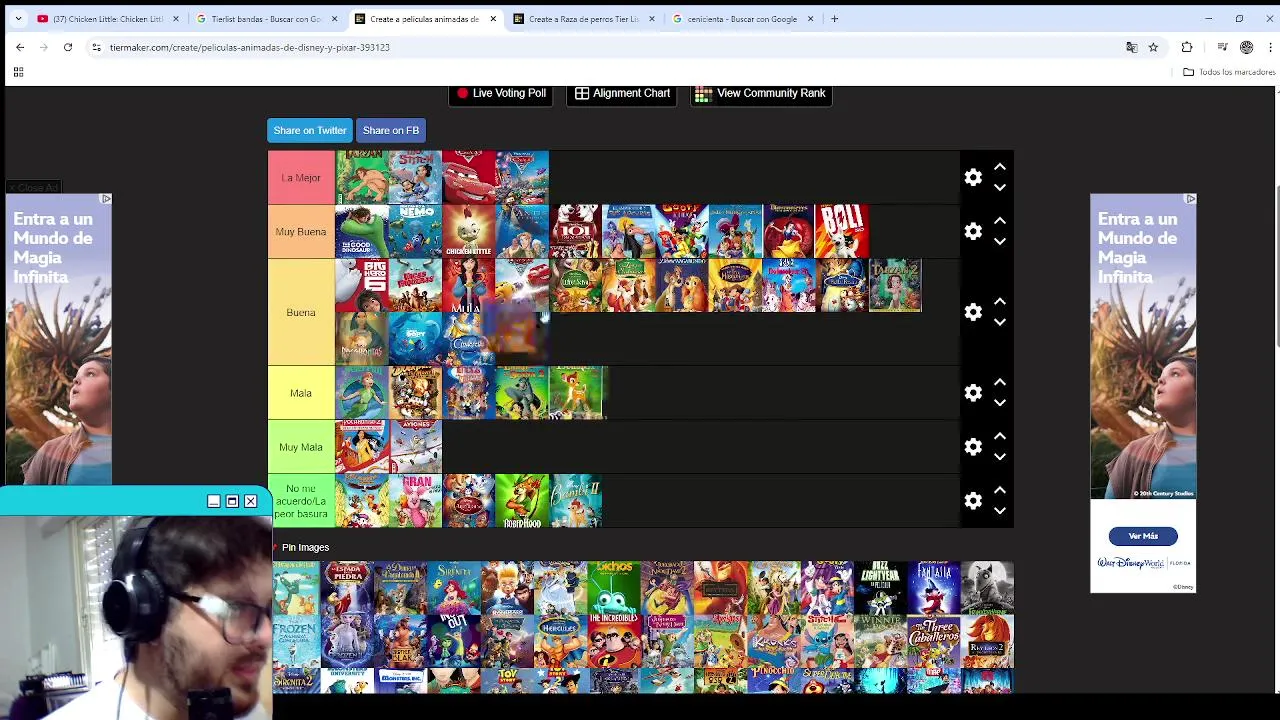
Task: Open settings gear for La Mejor tier
Action: click(973, 178)
